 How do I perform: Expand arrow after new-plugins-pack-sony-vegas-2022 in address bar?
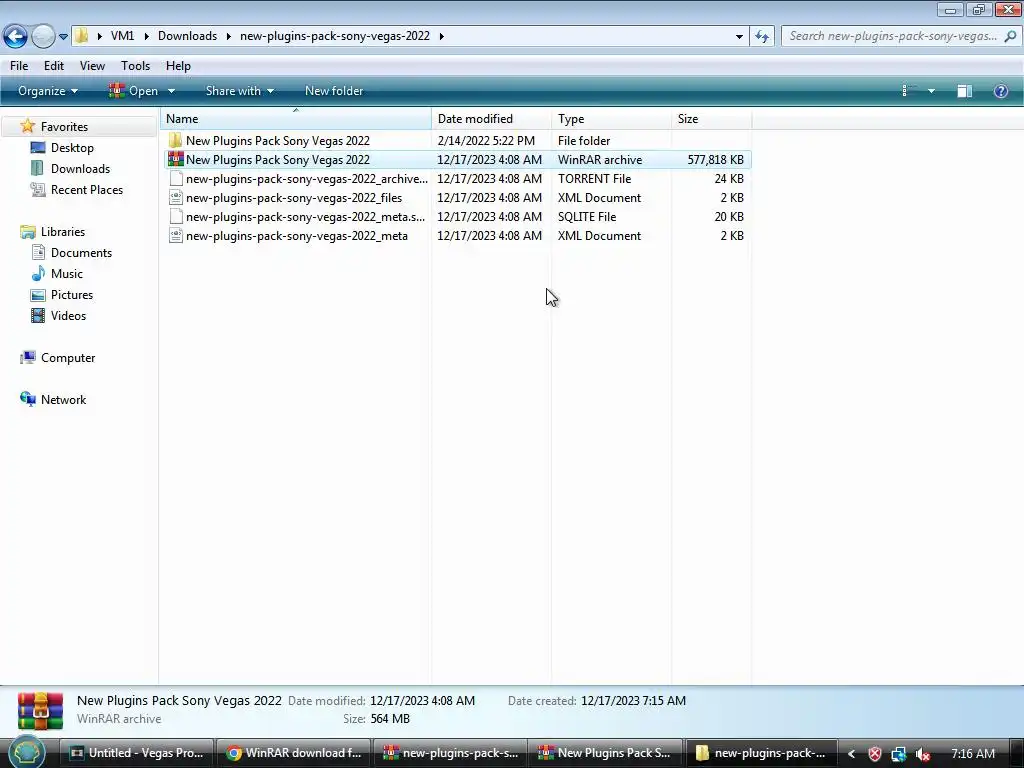pyautogui.click(x=442, y=37)
